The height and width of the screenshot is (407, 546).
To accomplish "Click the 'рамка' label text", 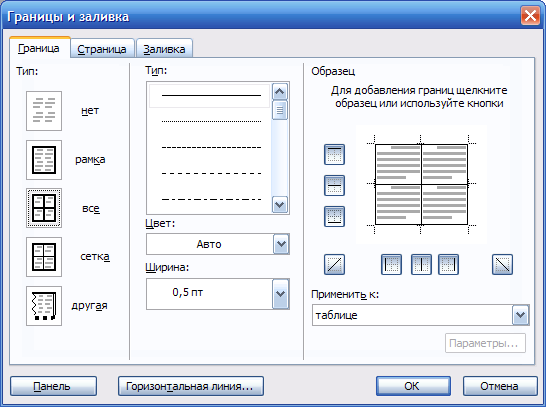I will click(x=90, y=160).
